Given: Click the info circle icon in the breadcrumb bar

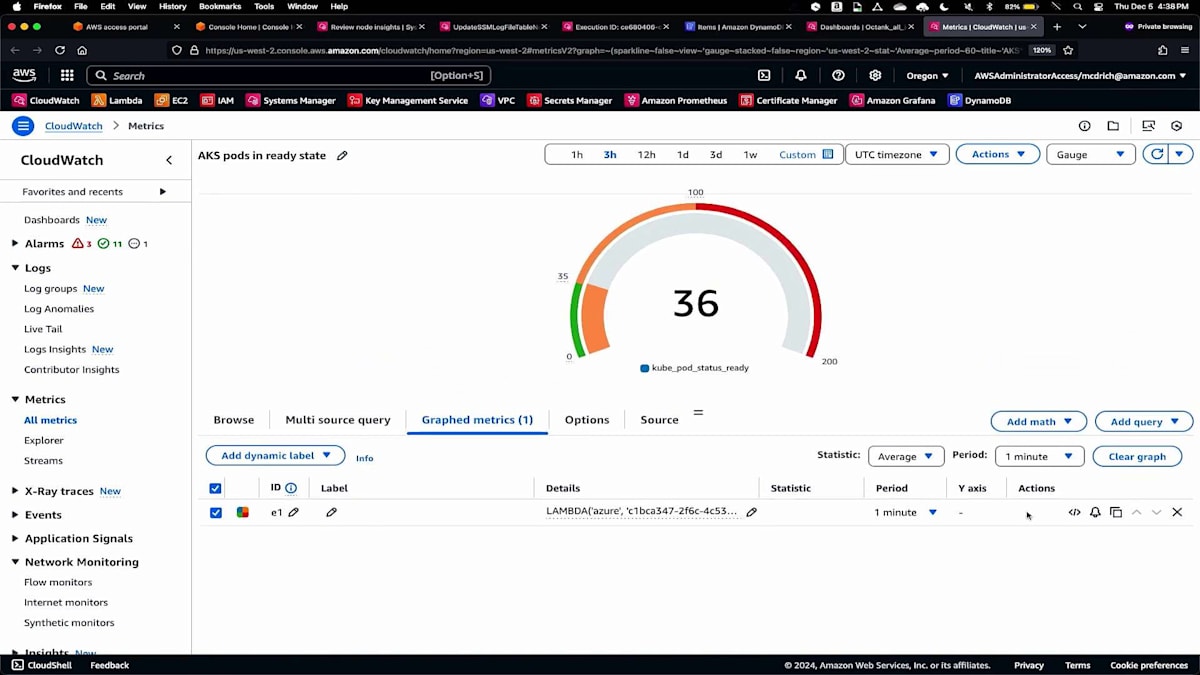Looking at the screenshot, I should [x=1084, y=126].
